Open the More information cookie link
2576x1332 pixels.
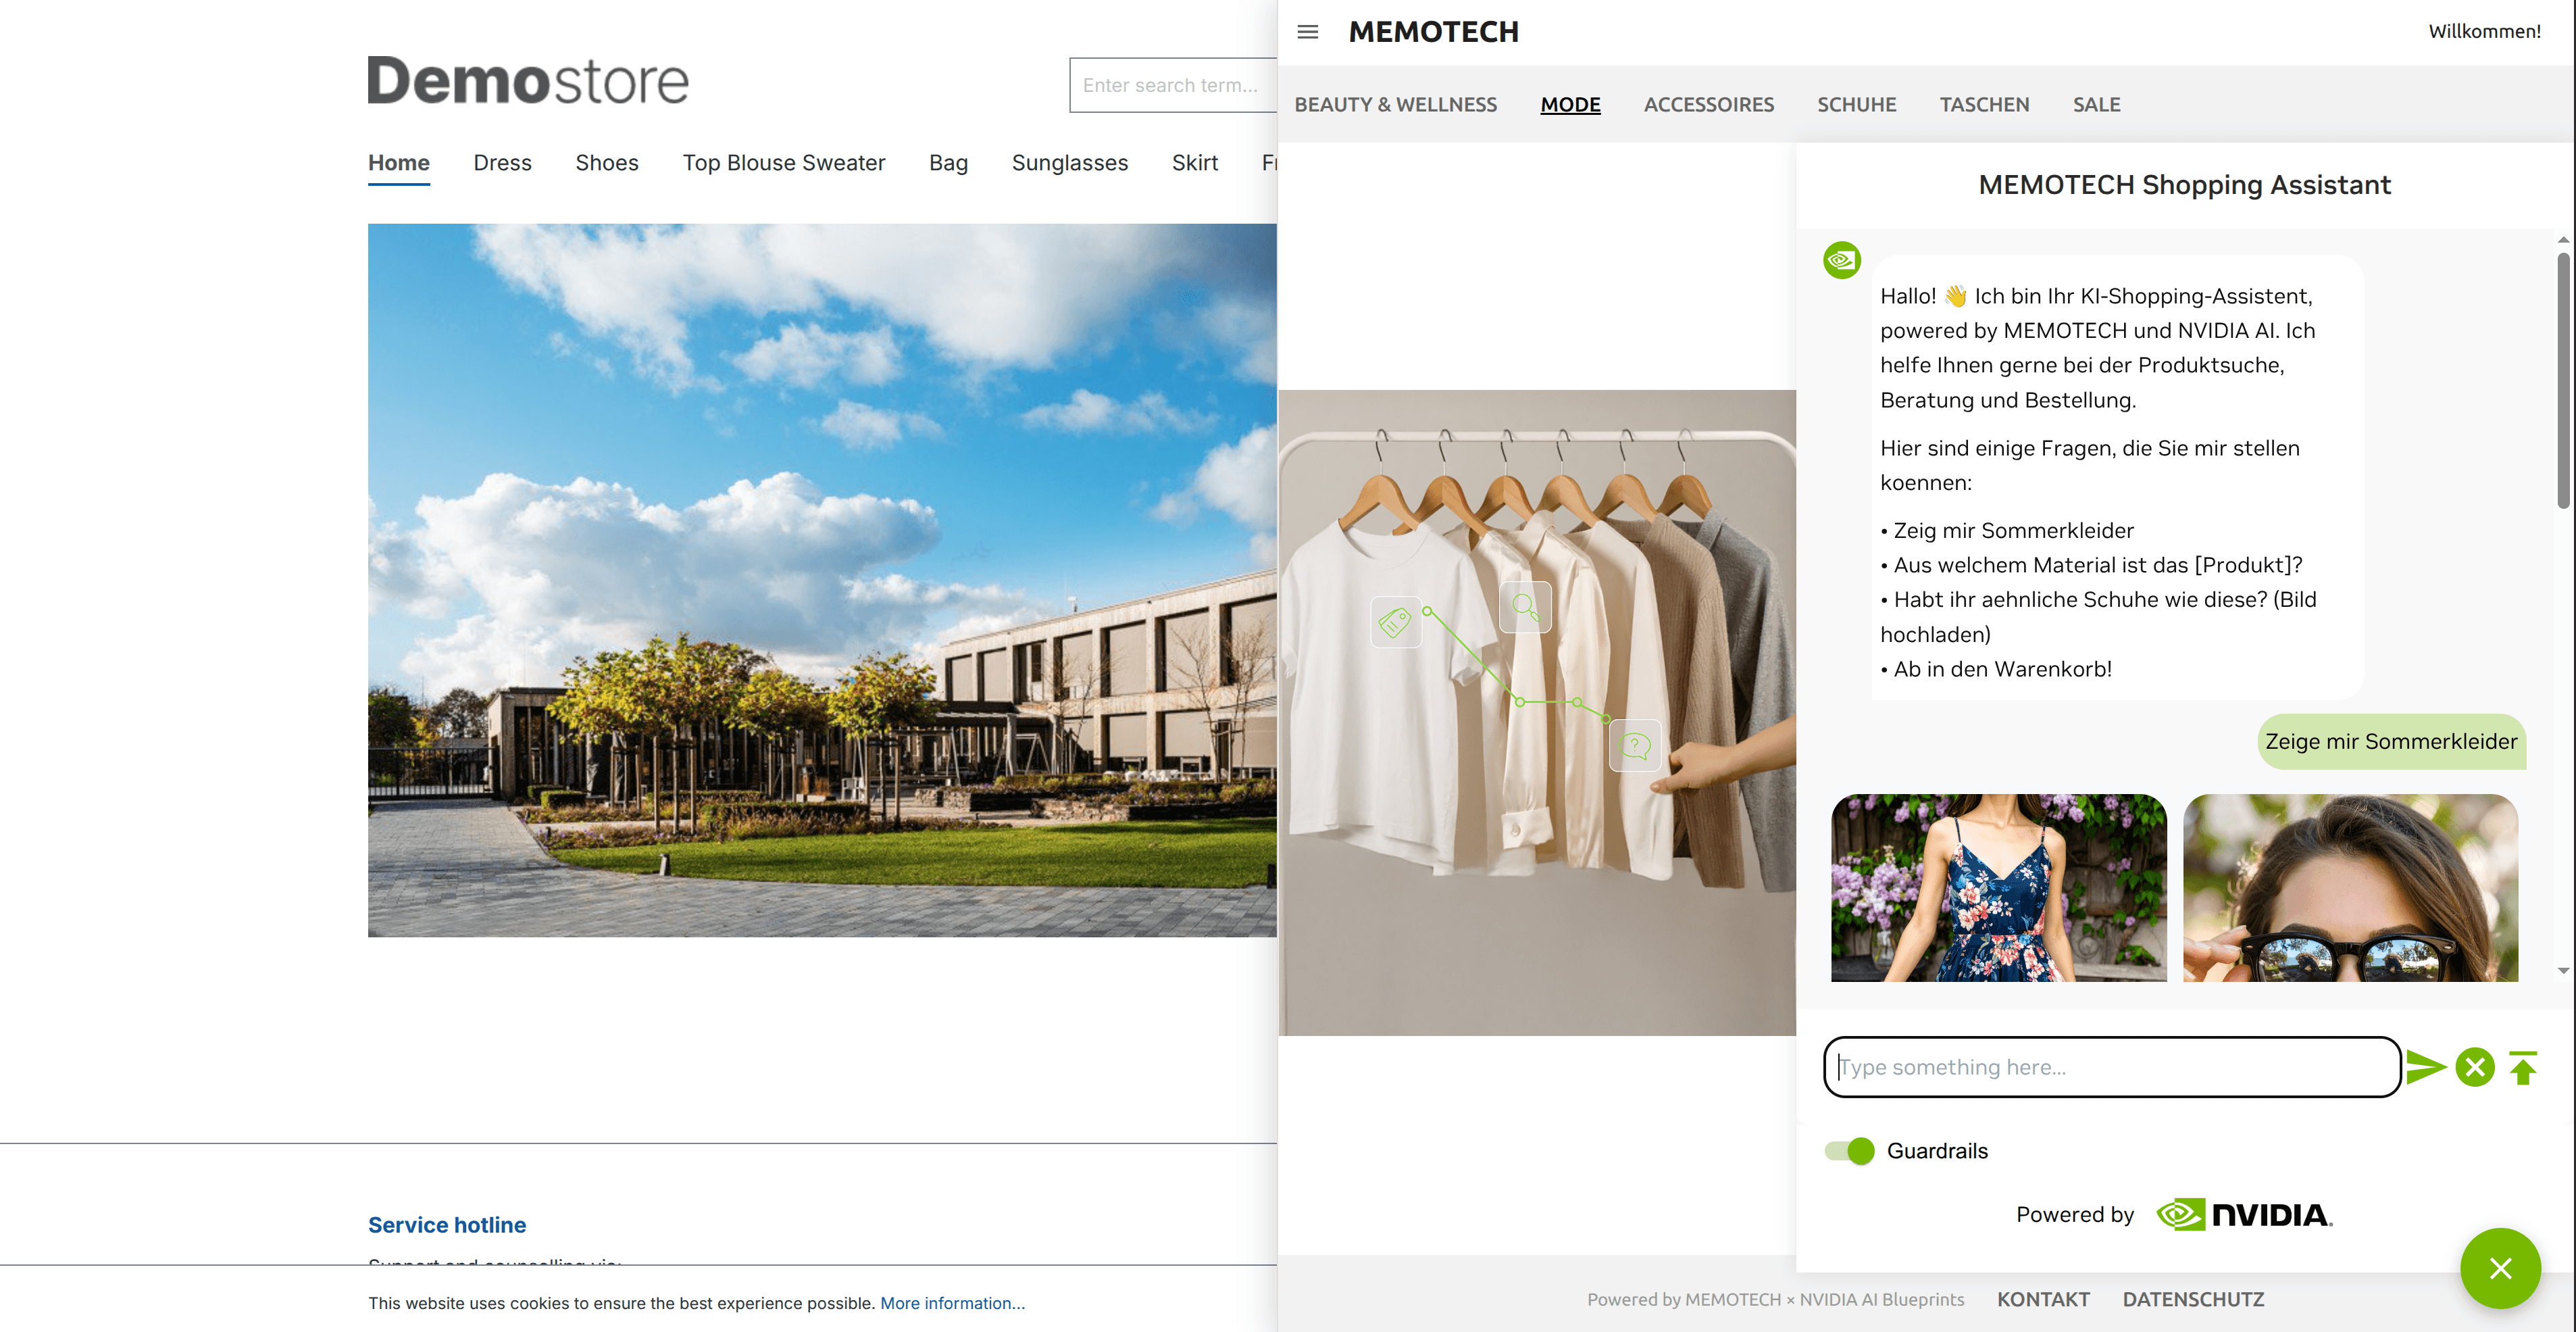pos(951,1303)
